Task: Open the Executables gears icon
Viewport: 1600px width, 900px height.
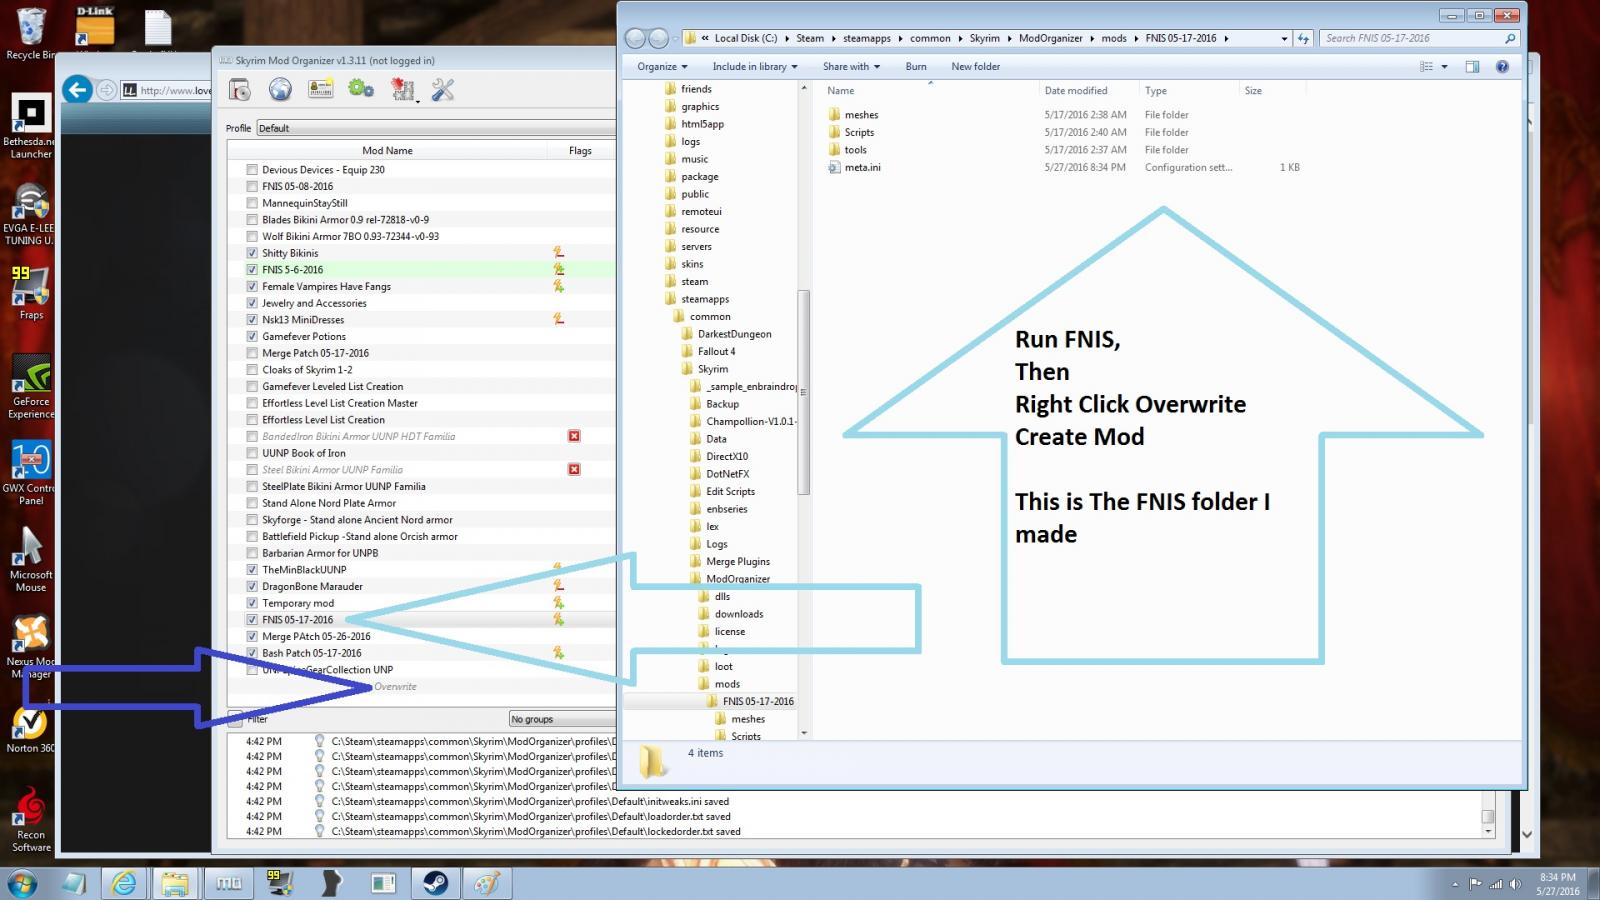Action: [361, 90]
